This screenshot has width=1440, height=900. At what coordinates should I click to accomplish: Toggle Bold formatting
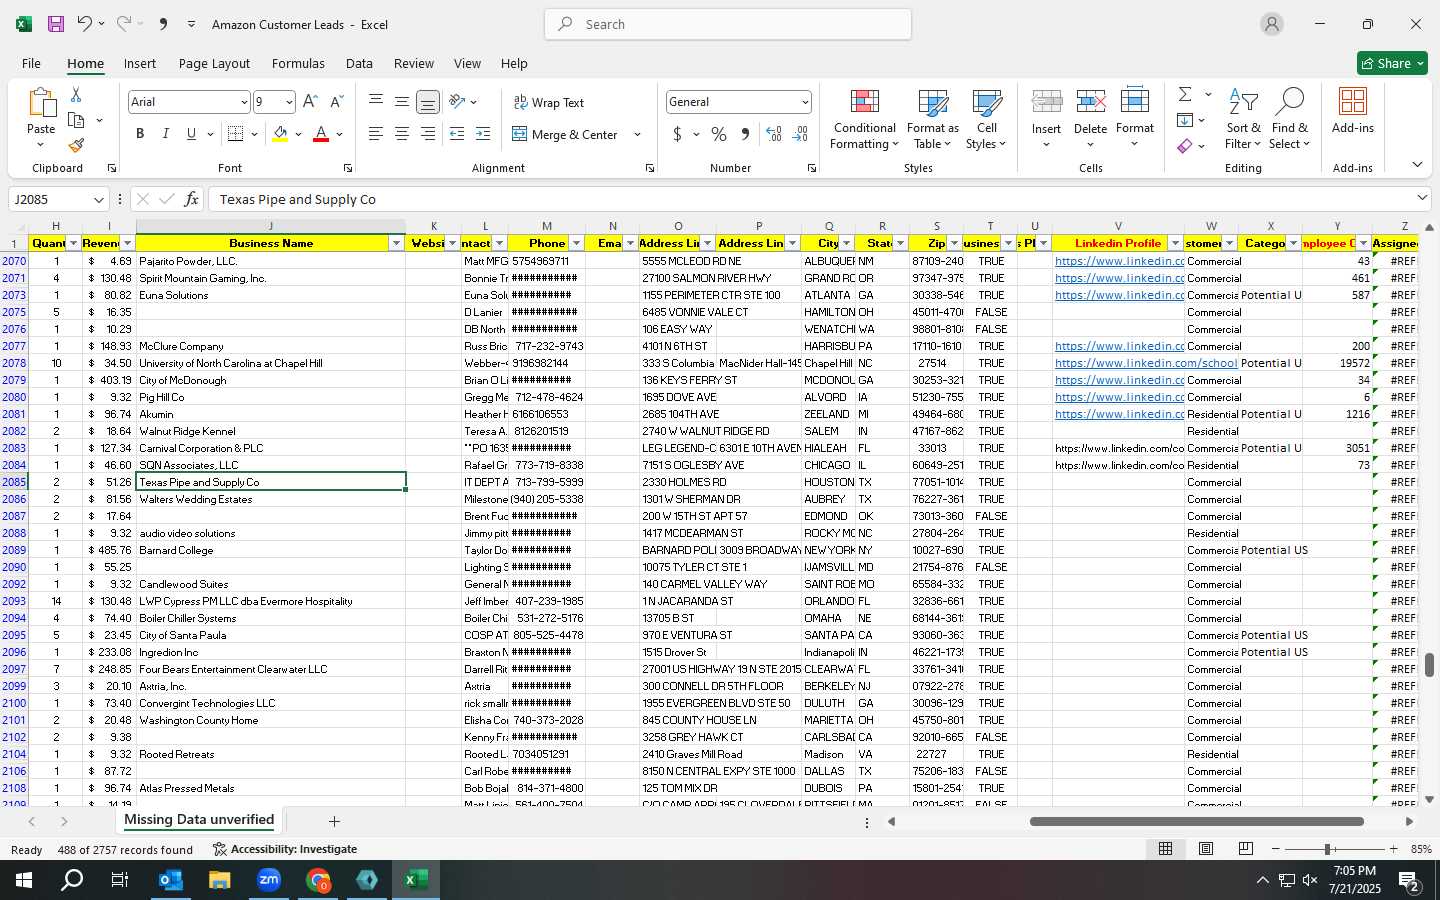click(x=140, y=134)
